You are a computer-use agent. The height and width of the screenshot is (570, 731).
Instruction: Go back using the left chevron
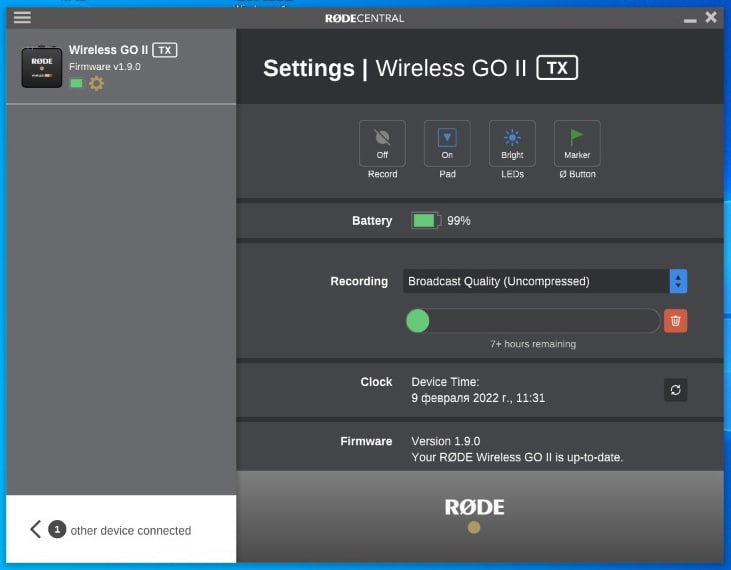[x=35, y=529]
